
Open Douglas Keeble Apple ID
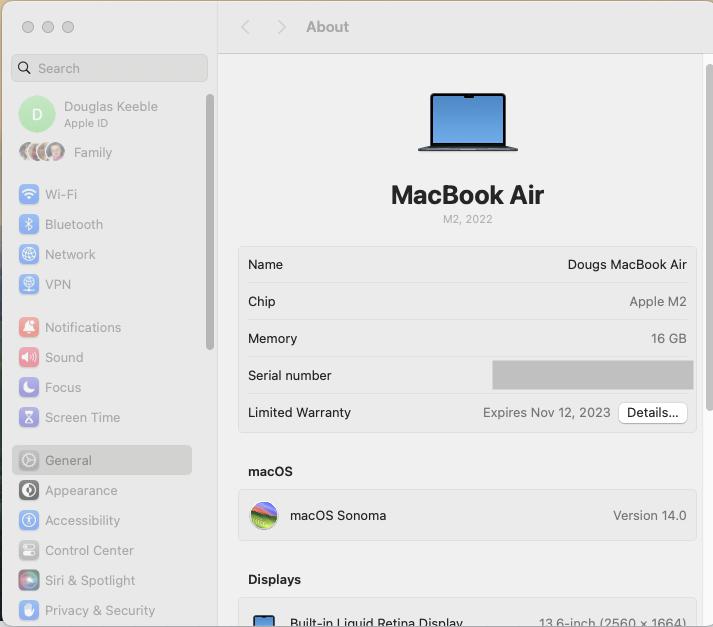point(88,114)
